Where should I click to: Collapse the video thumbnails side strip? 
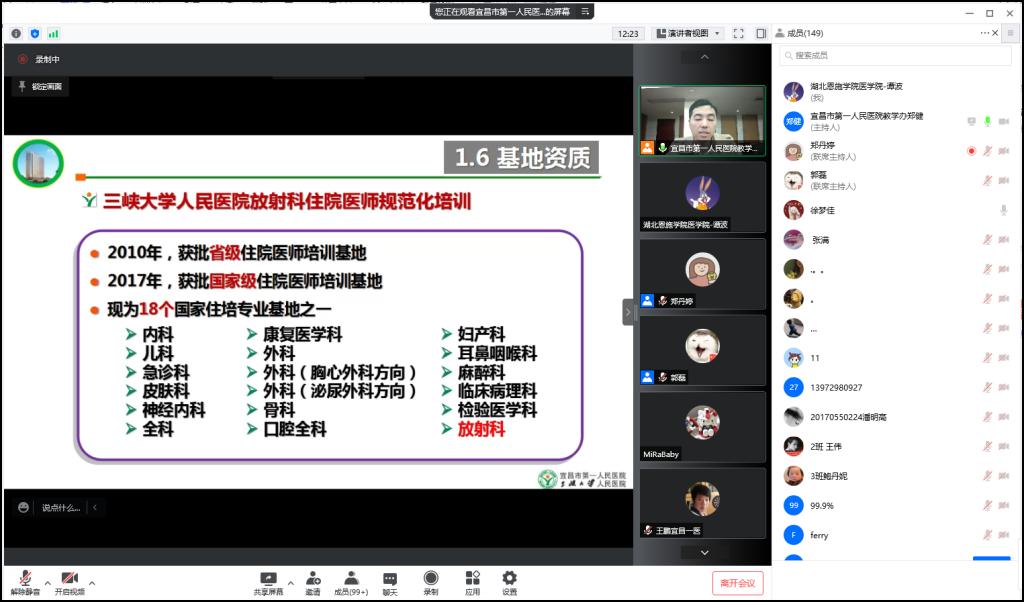click(x=628, y=312)
